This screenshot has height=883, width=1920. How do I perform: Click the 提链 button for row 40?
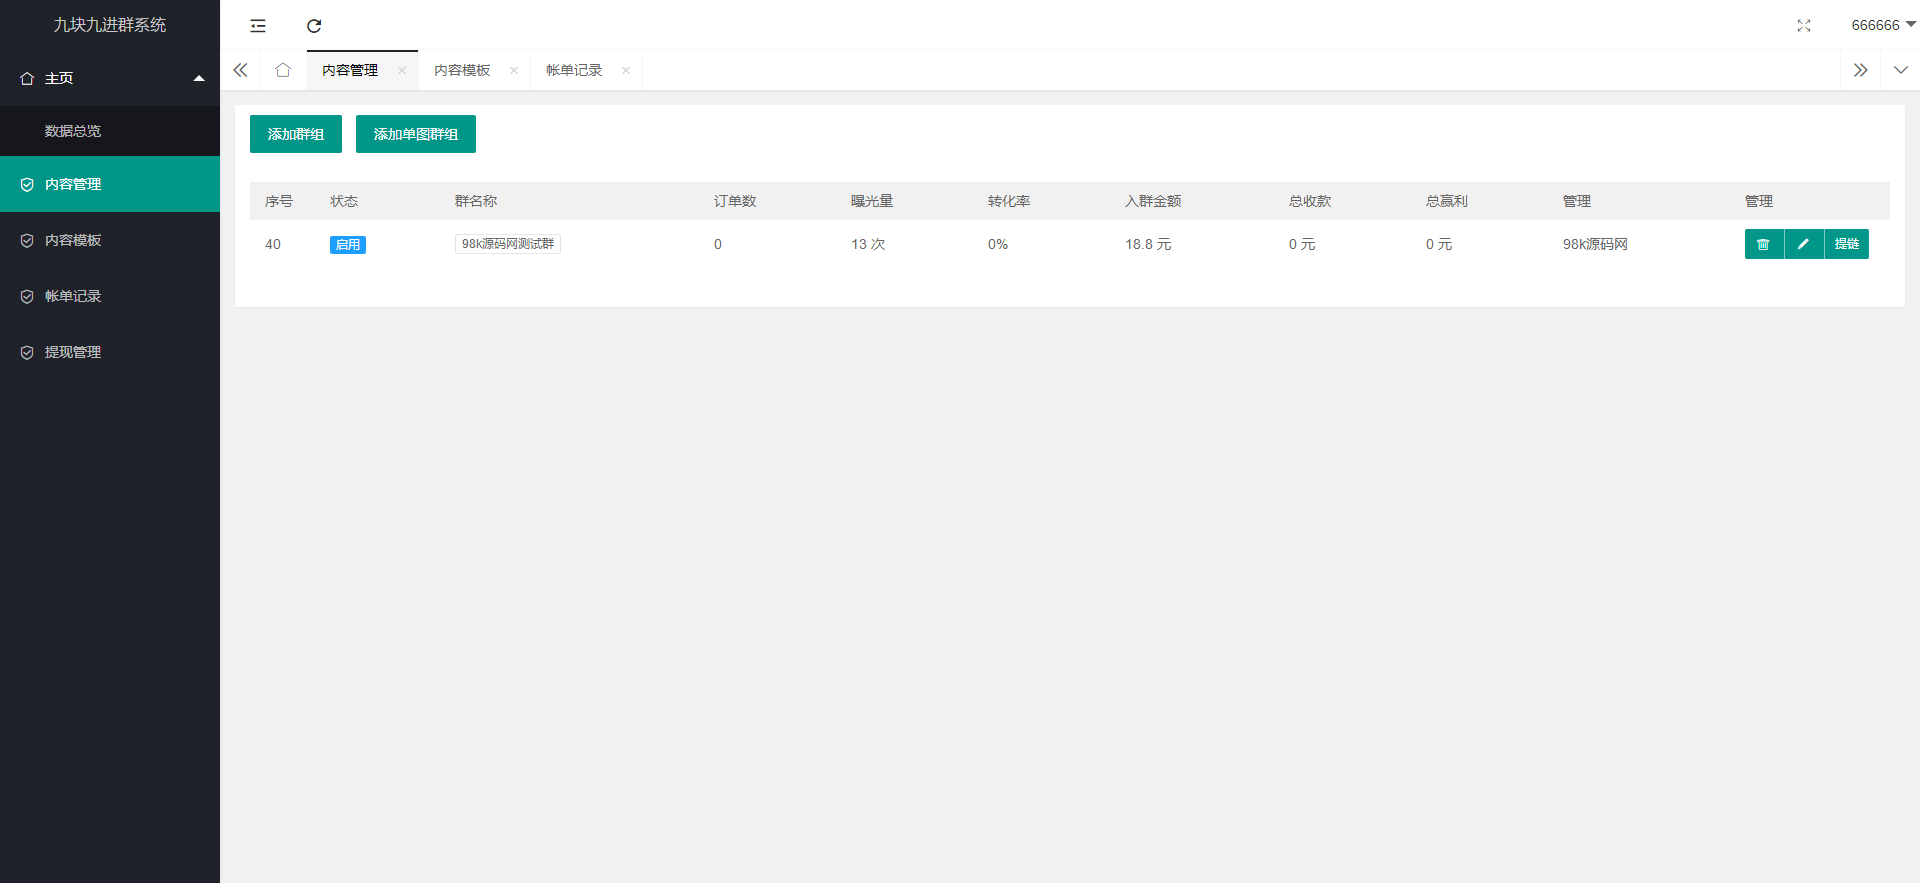pos(1847,244)
